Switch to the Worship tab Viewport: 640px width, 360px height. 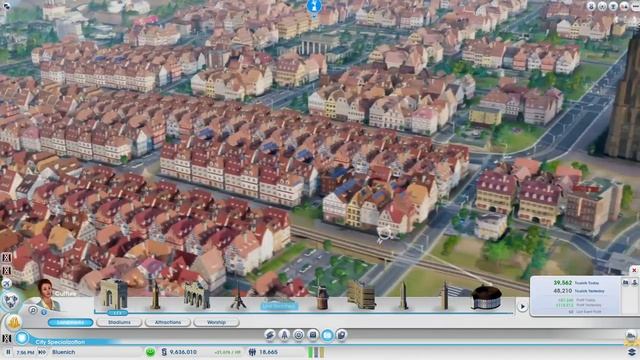click(216, 322)
